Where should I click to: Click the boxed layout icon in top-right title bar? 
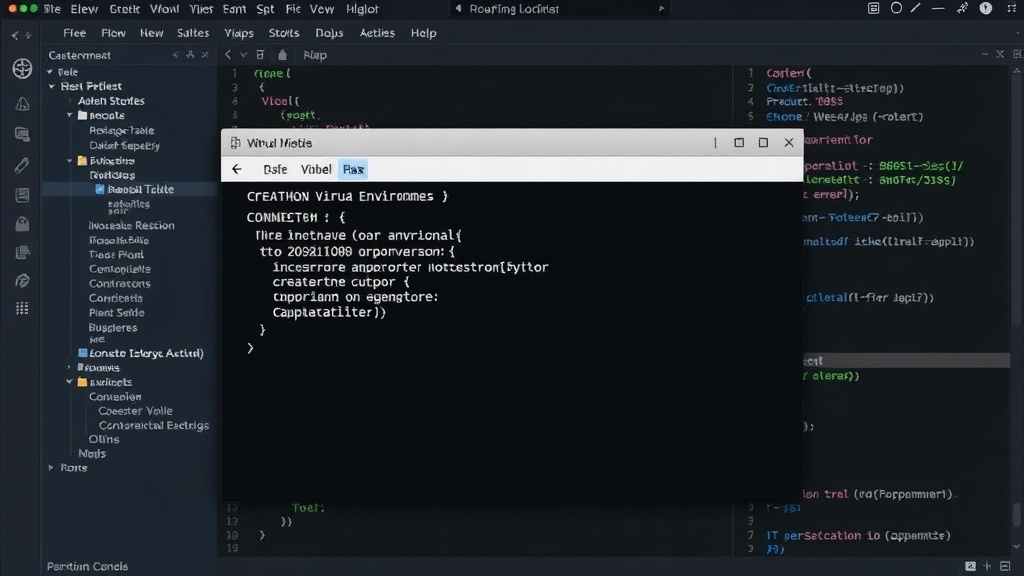(873, 8)
